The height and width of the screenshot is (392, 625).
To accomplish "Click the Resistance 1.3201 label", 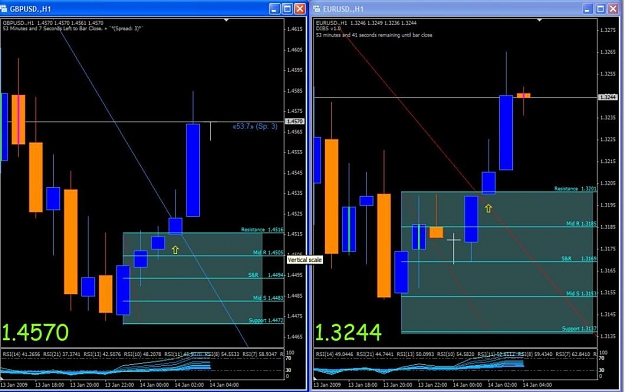I will tap(576, 189).
